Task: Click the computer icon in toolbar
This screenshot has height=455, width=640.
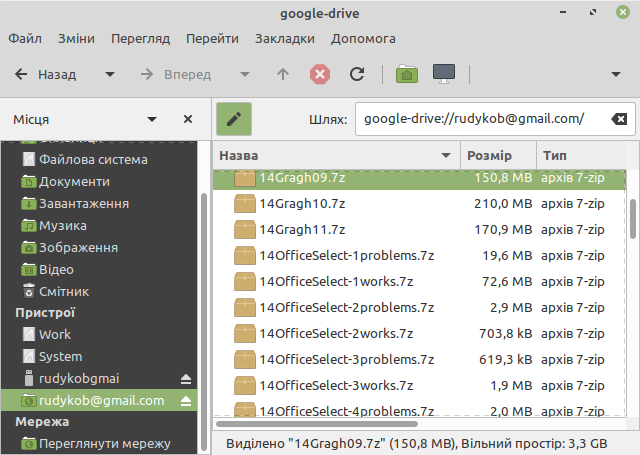Action: coord(444,74)
